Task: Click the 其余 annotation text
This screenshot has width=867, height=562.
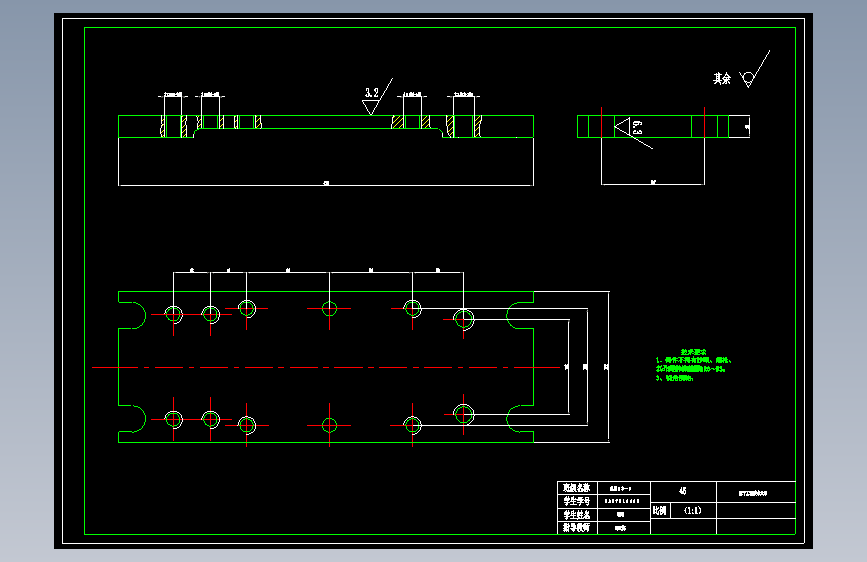Action: 722,79
